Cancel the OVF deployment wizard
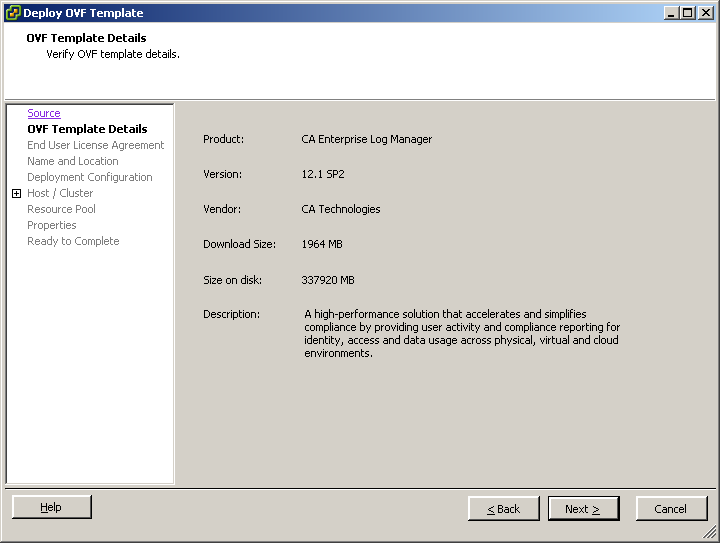This screenshot has height=543, width=720. [670, 509]
